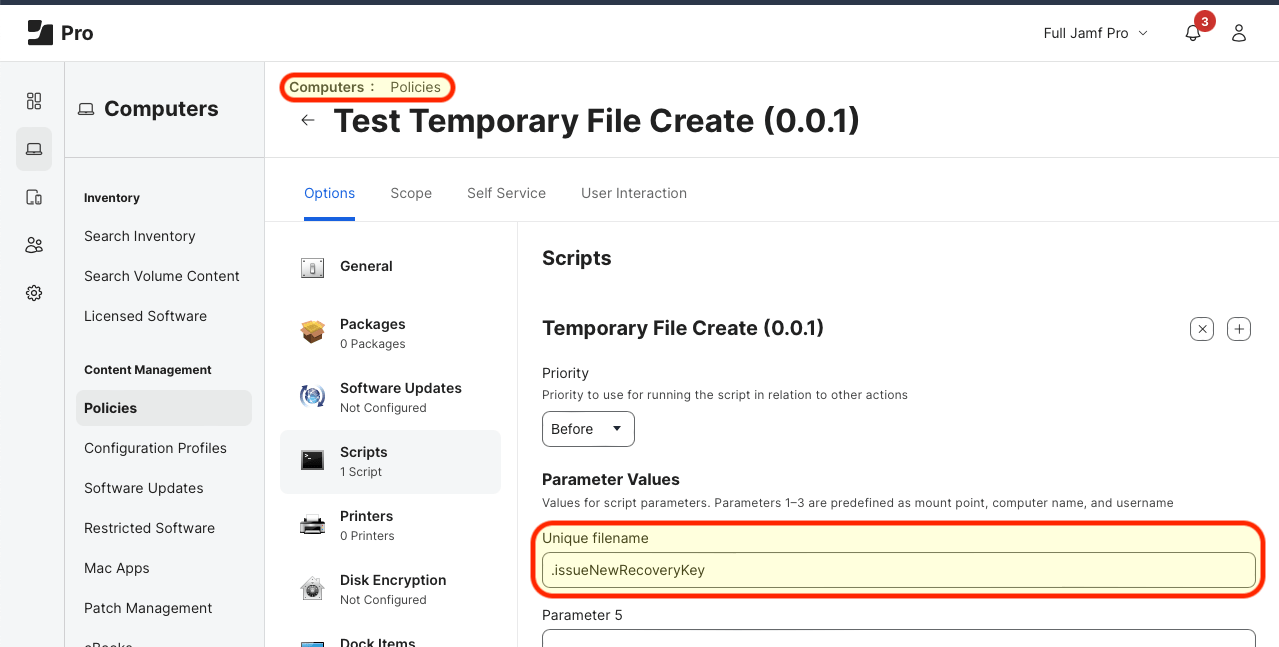Switch to the User Interaction tab
Viewport: 1279px width, 647px height.
pyautogui.click(x=634, y=193)
